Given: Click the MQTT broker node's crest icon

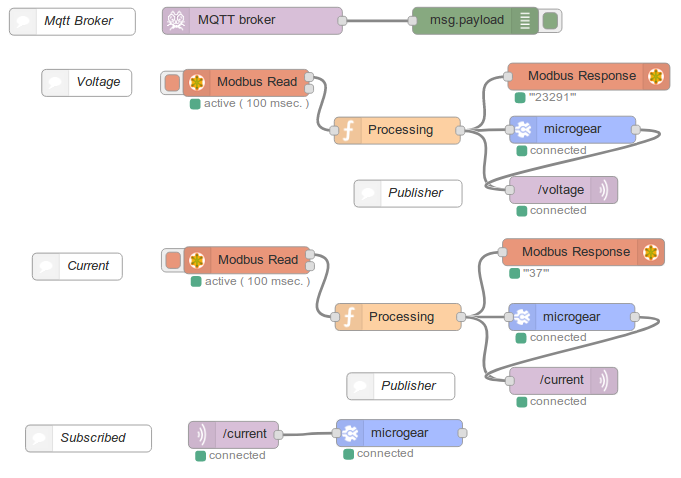Looking at the screenshot, I should (x=176, y=20).
